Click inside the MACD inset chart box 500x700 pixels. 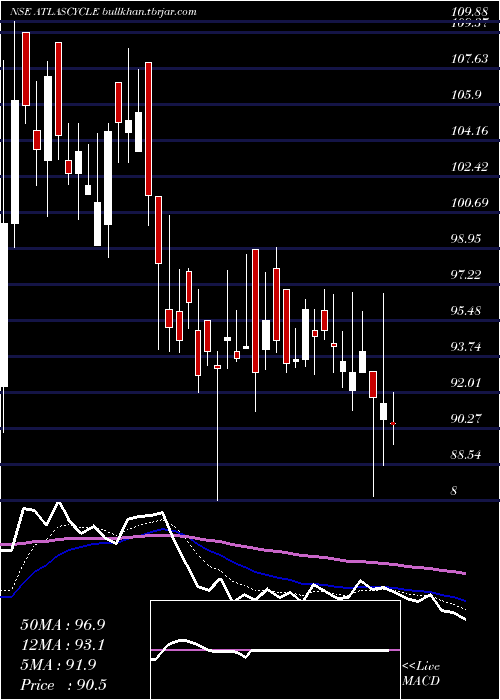[275, 650]
